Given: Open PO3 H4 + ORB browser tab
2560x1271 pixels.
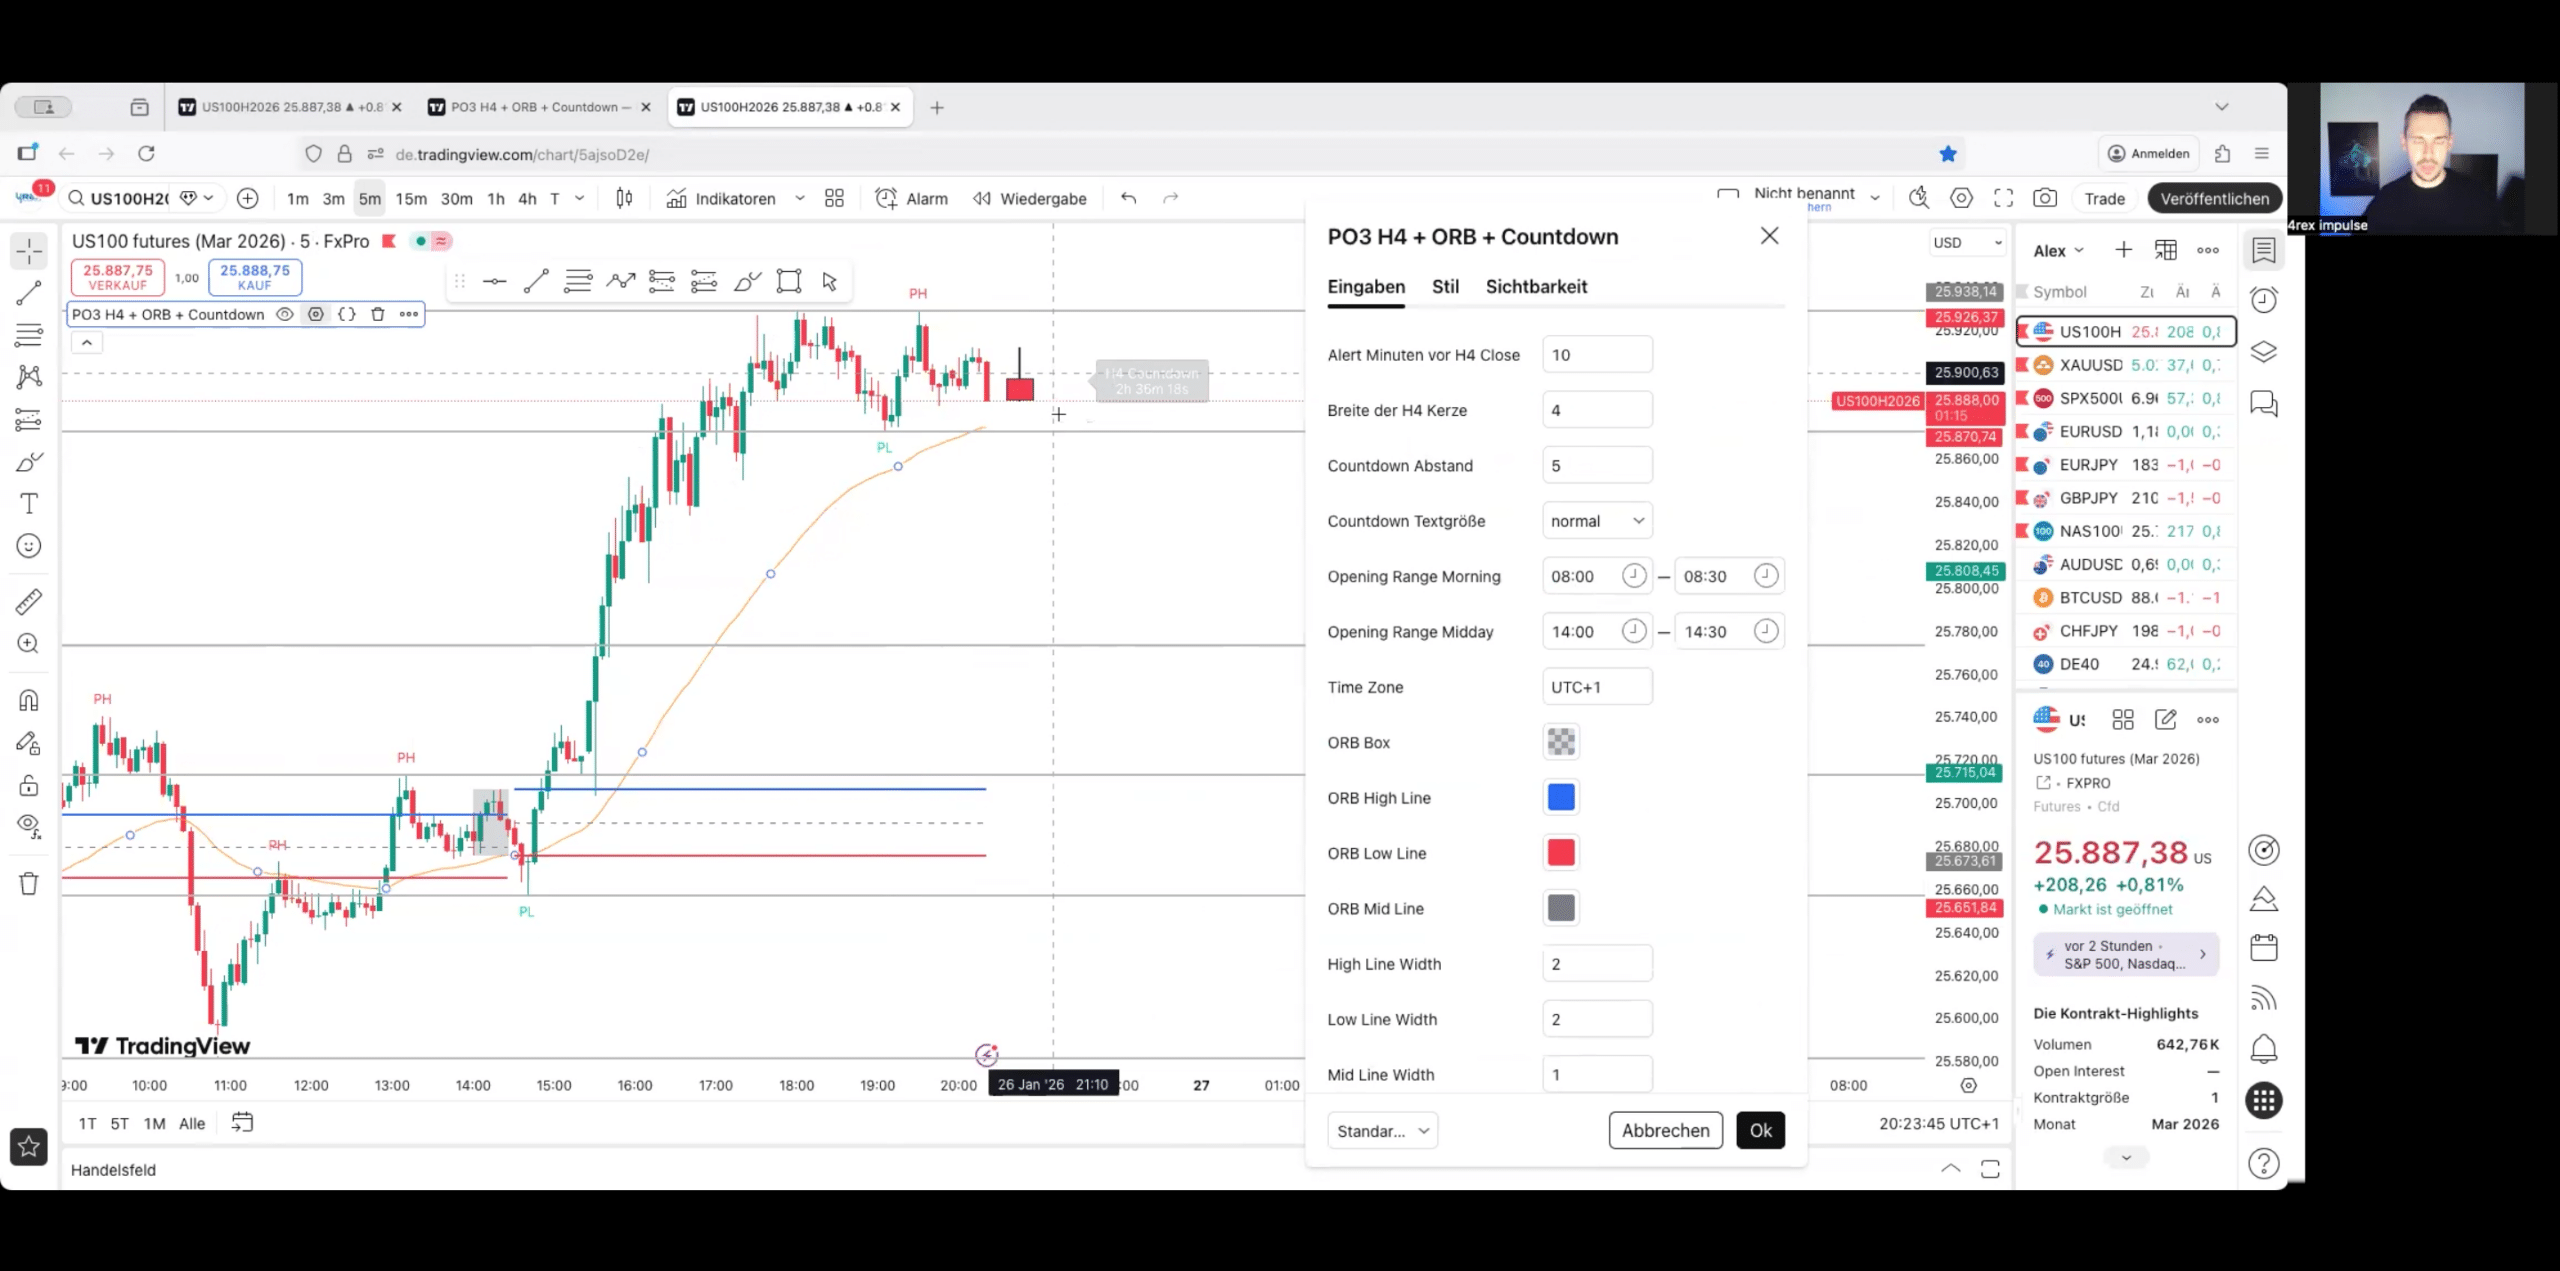Looking at the screenshot, I should tap(540, 107).
